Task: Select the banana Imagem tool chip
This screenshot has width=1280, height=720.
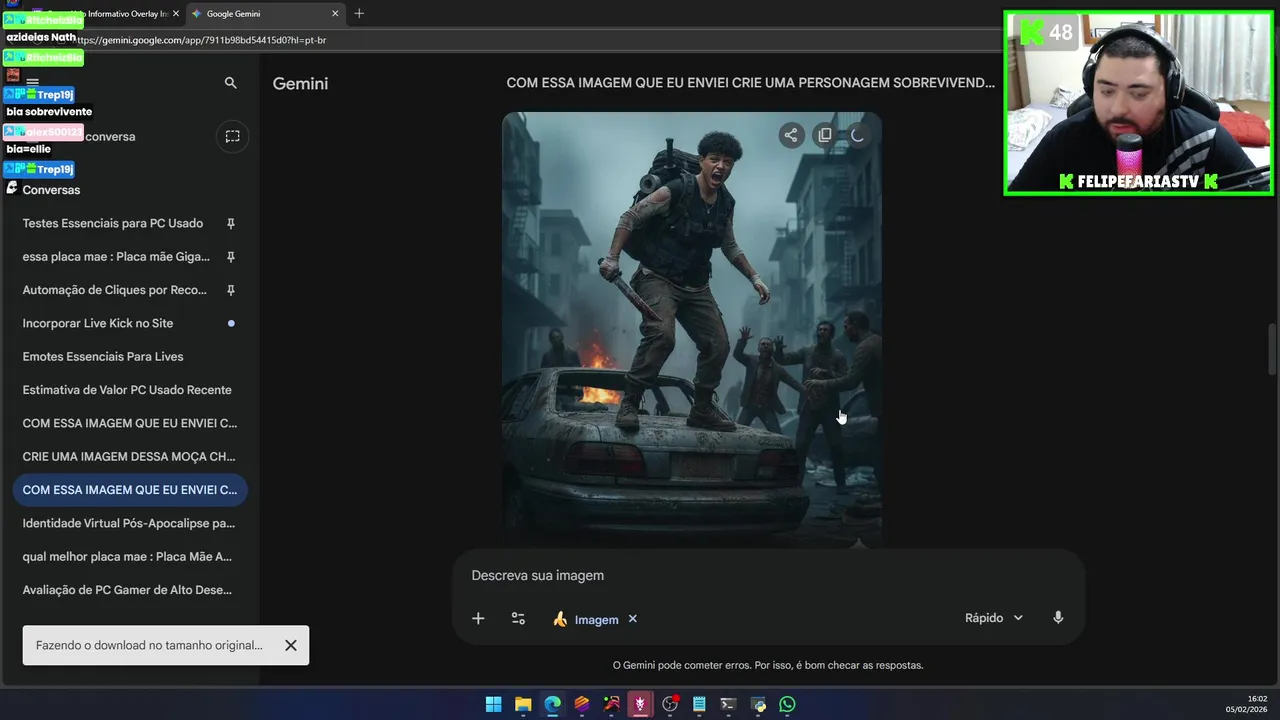Action: tap(586, 619)
